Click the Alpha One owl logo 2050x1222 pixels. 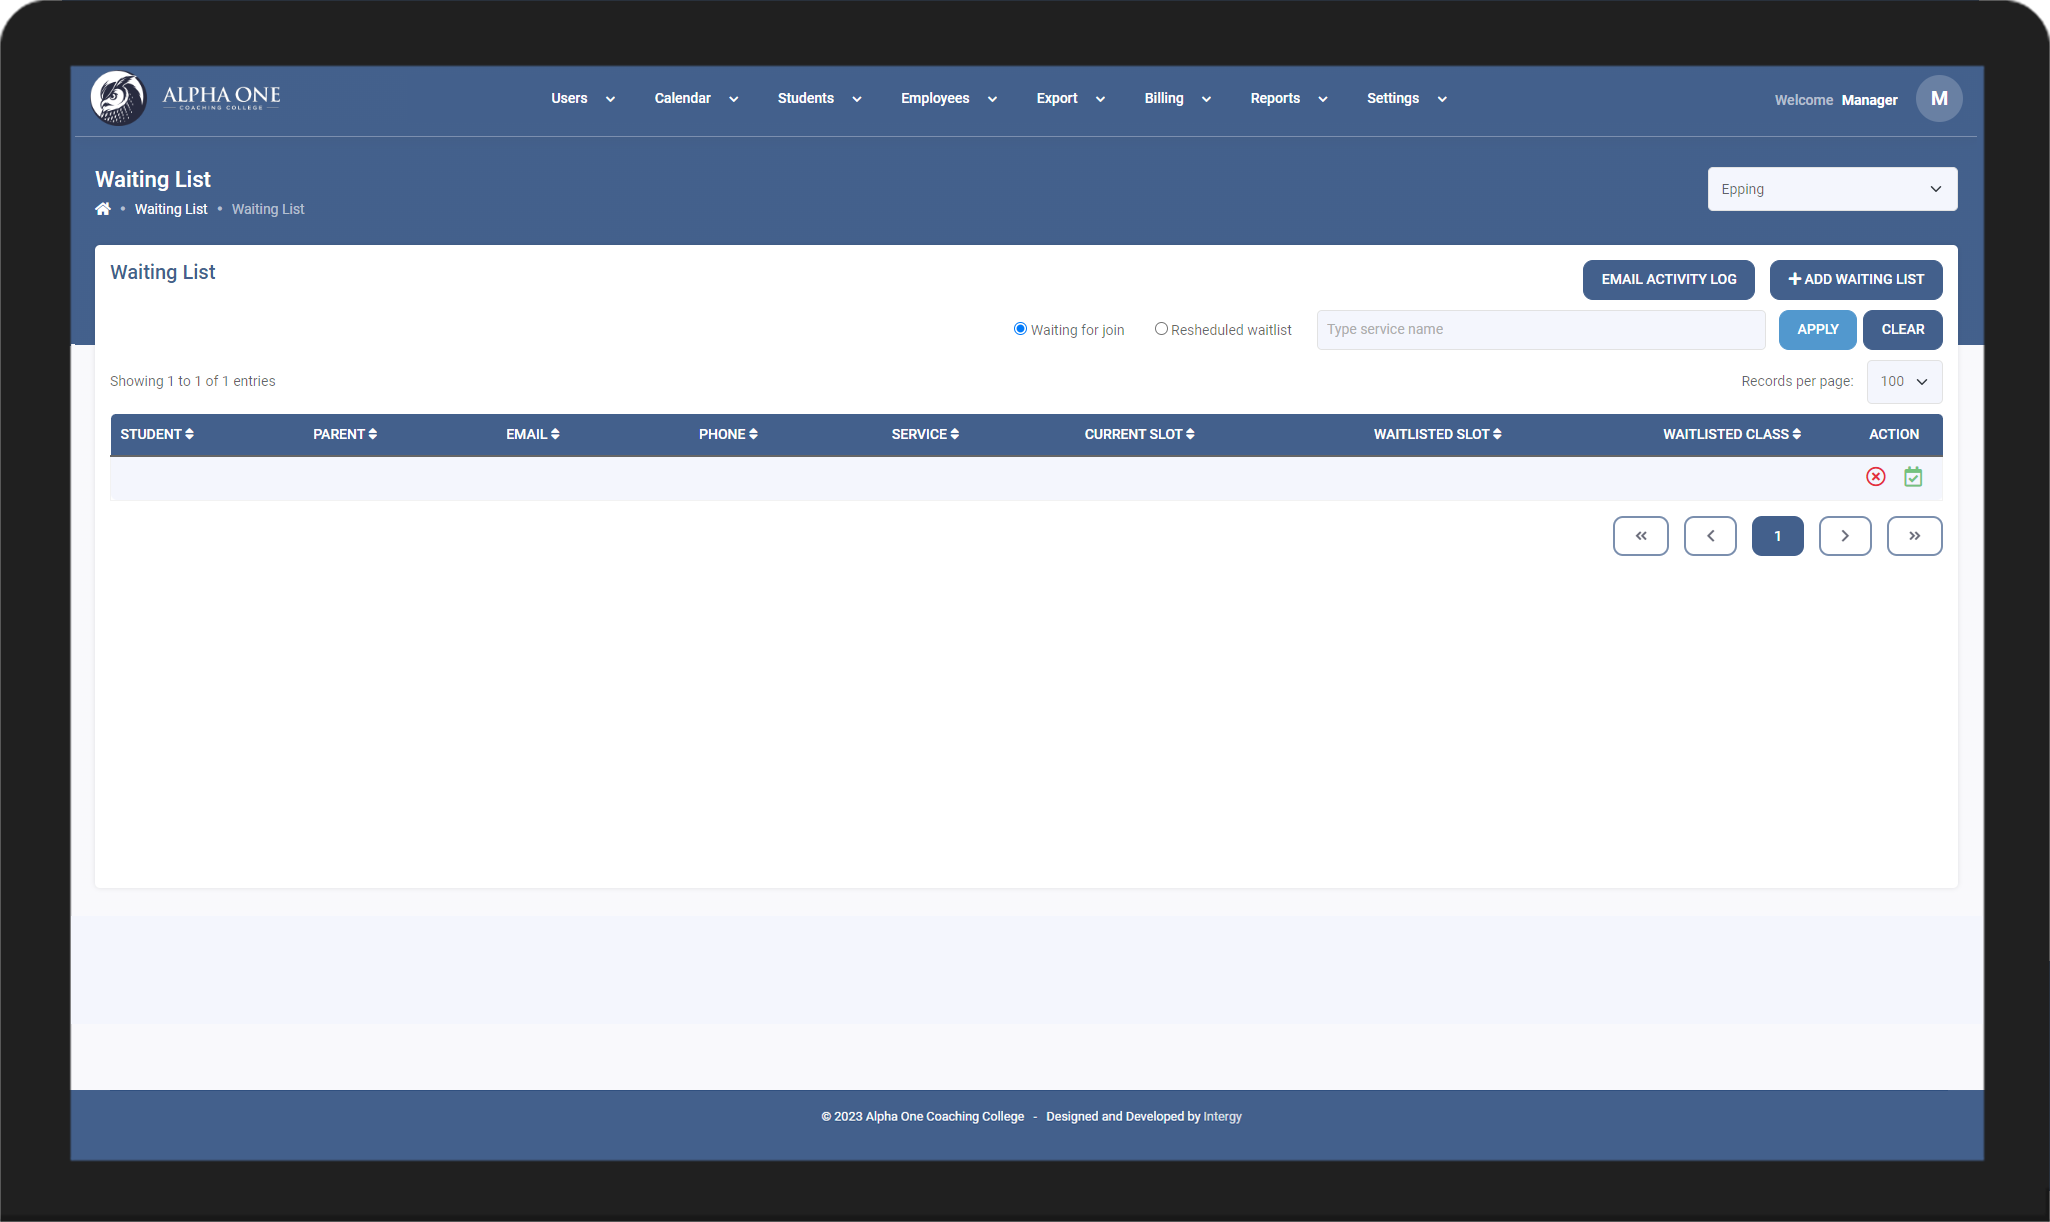coord(118,98)
